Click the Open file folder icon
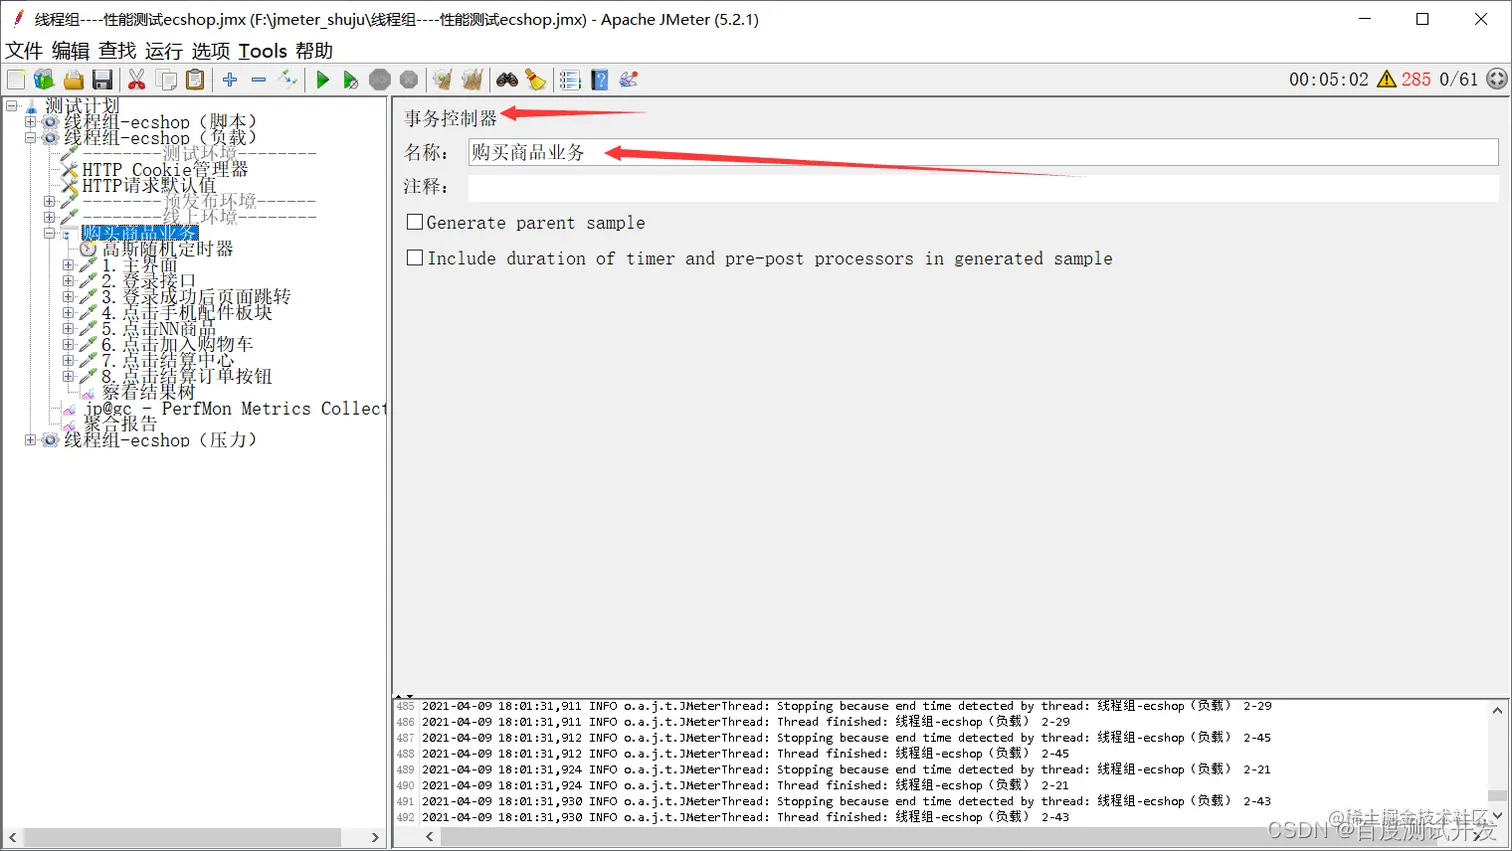Viewport: 1512px width, 851px height. (x=74, y=80)
